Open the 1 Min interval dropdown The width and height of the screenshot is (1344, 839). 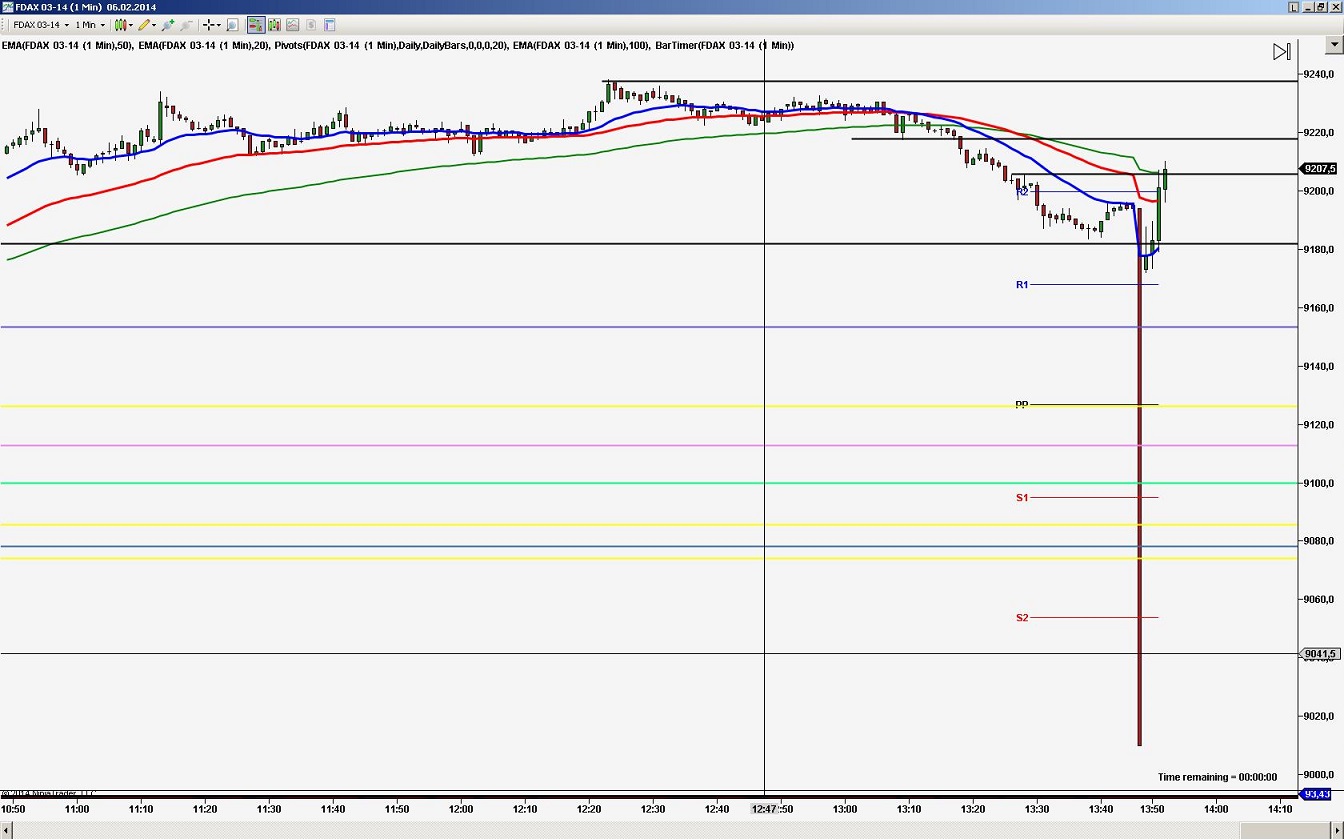click(x=103, y=24)
